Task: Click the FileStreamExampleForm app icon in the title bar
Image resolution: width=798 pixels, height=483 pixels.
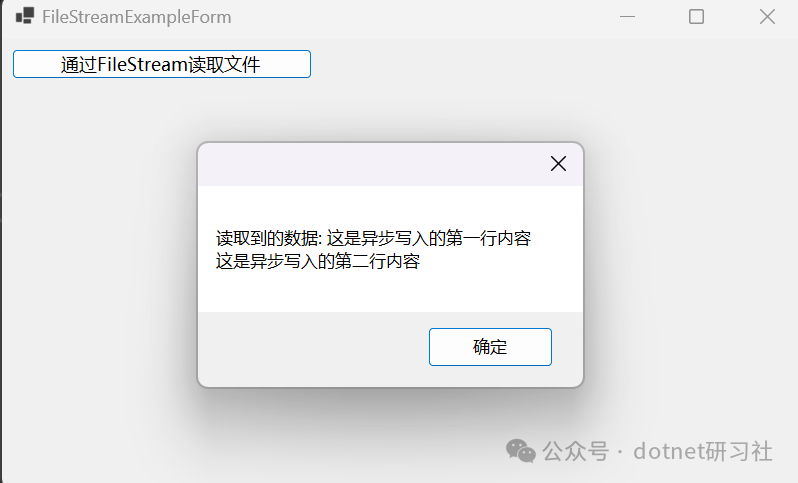Action: click(25, 16)
